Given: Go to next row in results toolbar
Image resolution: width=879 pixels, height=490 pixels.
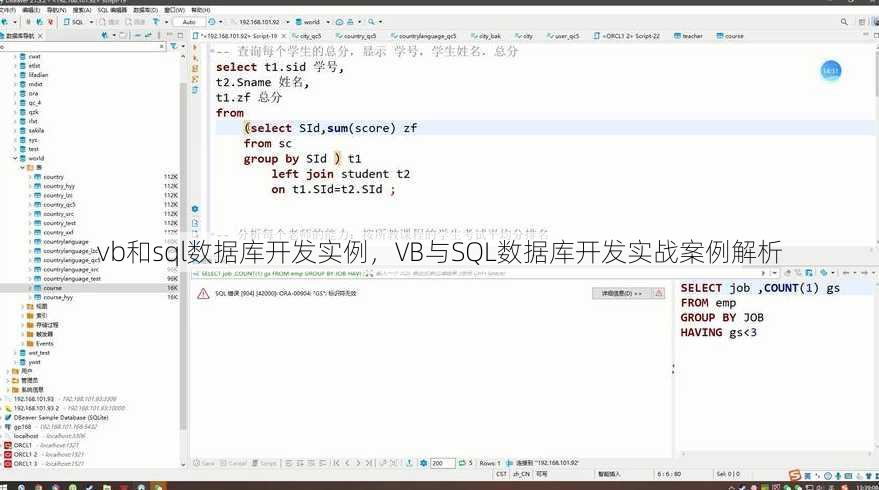Looking at the screenshot, I should pos(358,463).
